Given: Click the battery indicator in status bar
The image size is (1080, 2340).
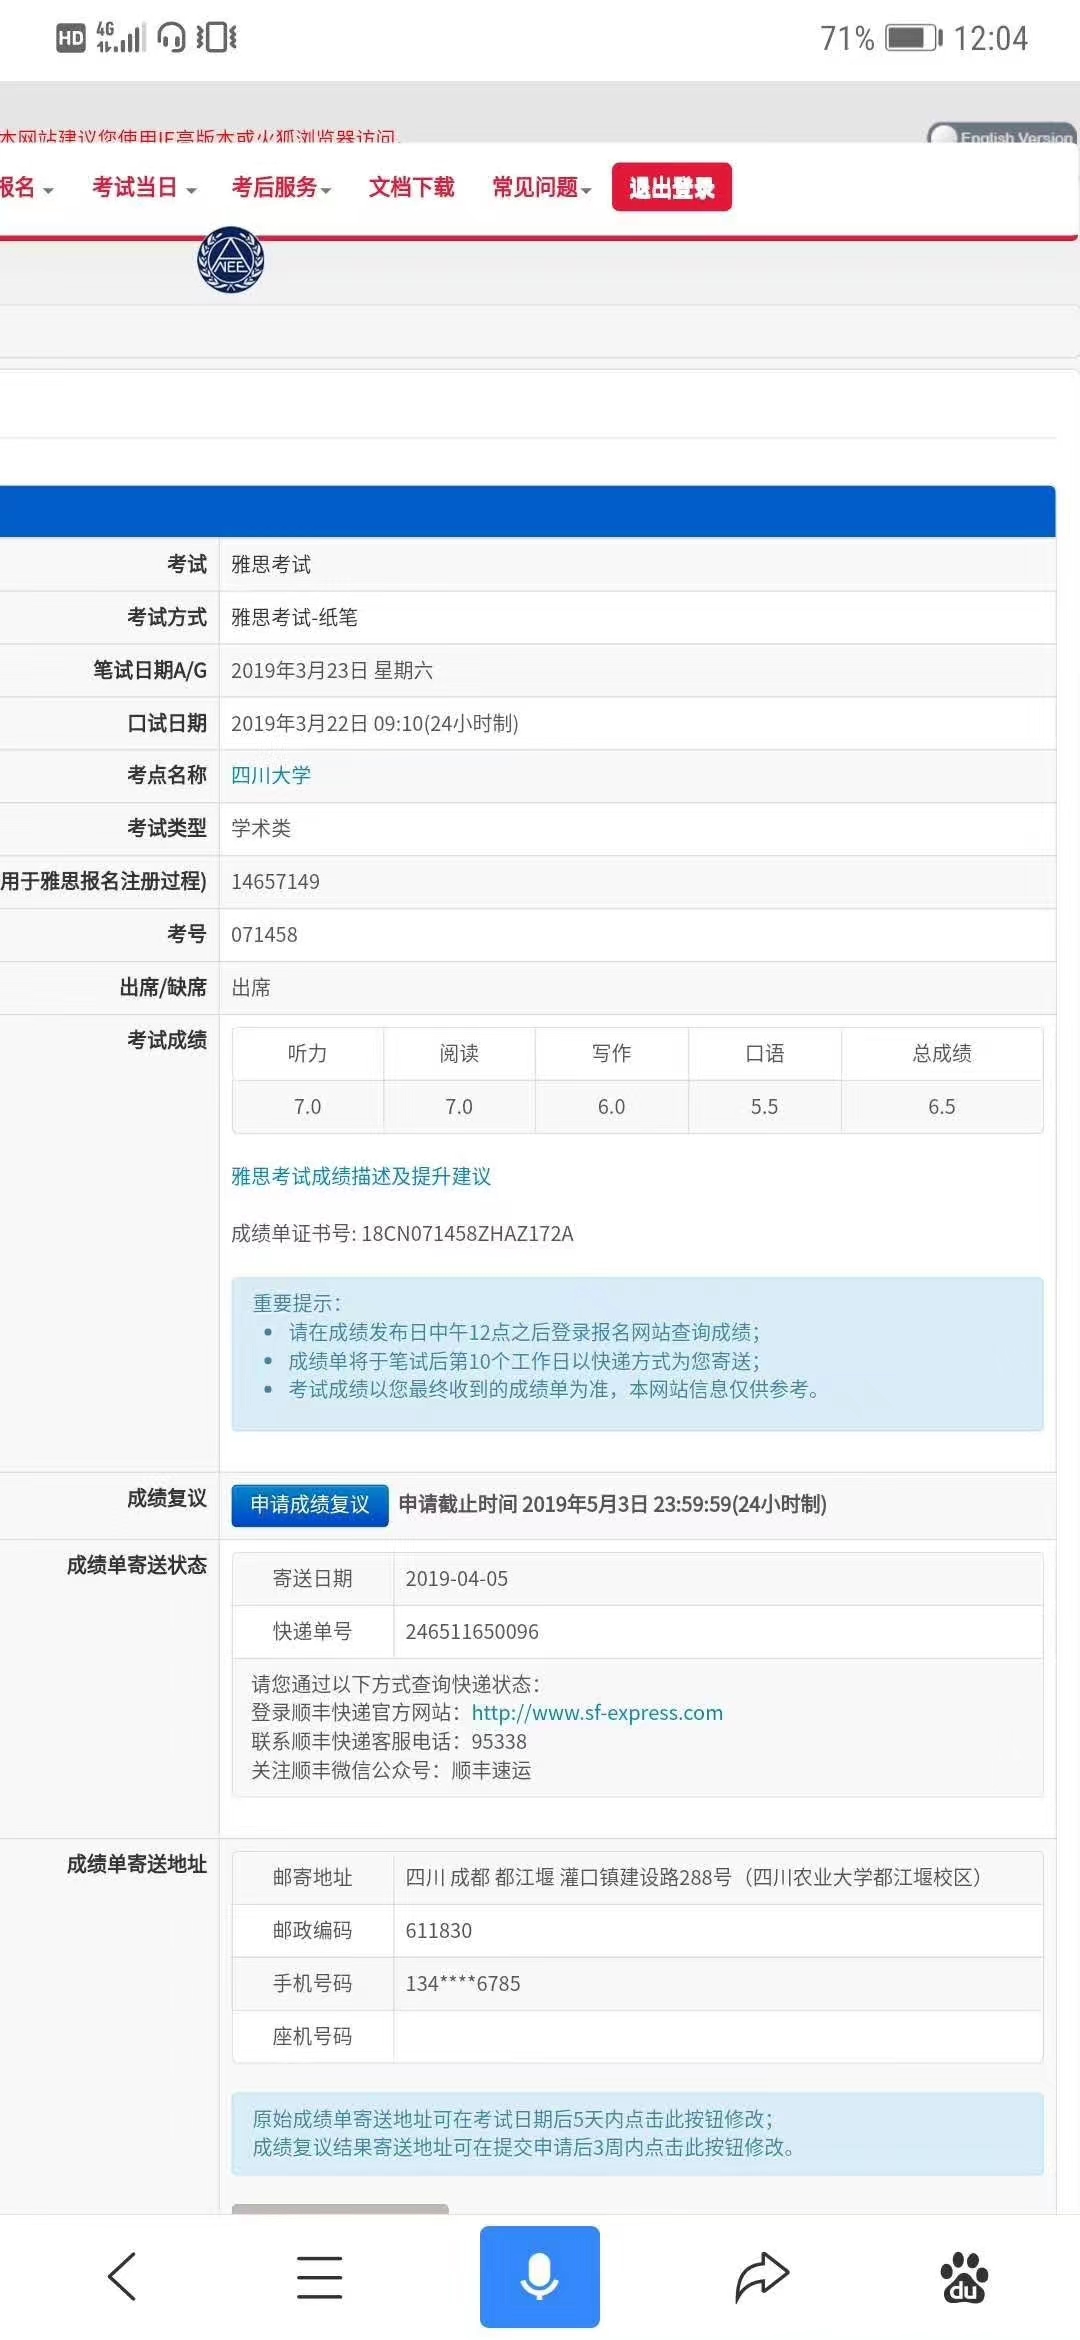Looking at the screenshot, I should coord(913,38).
